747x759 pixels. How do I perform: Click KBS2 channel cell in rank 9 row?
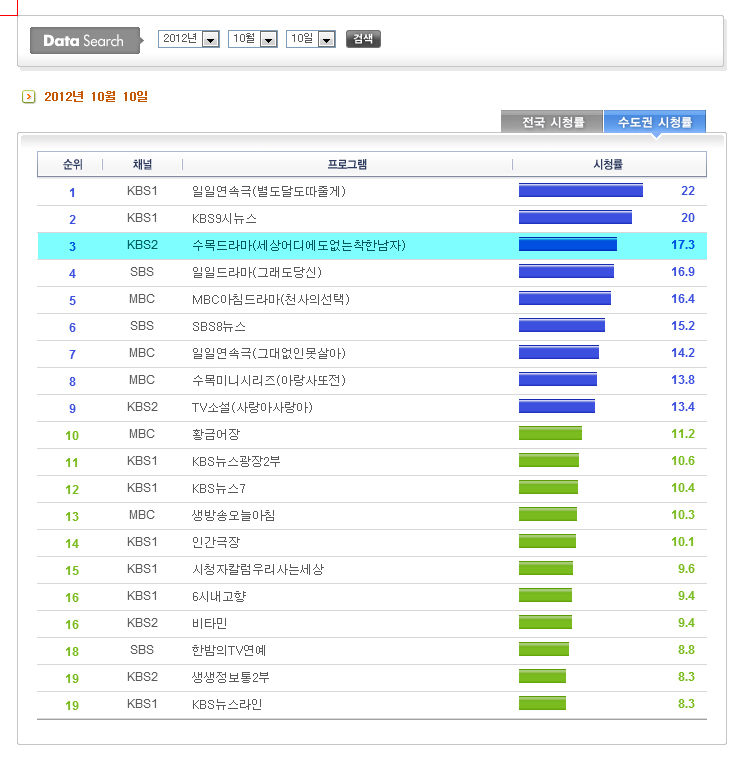(142, 407)
